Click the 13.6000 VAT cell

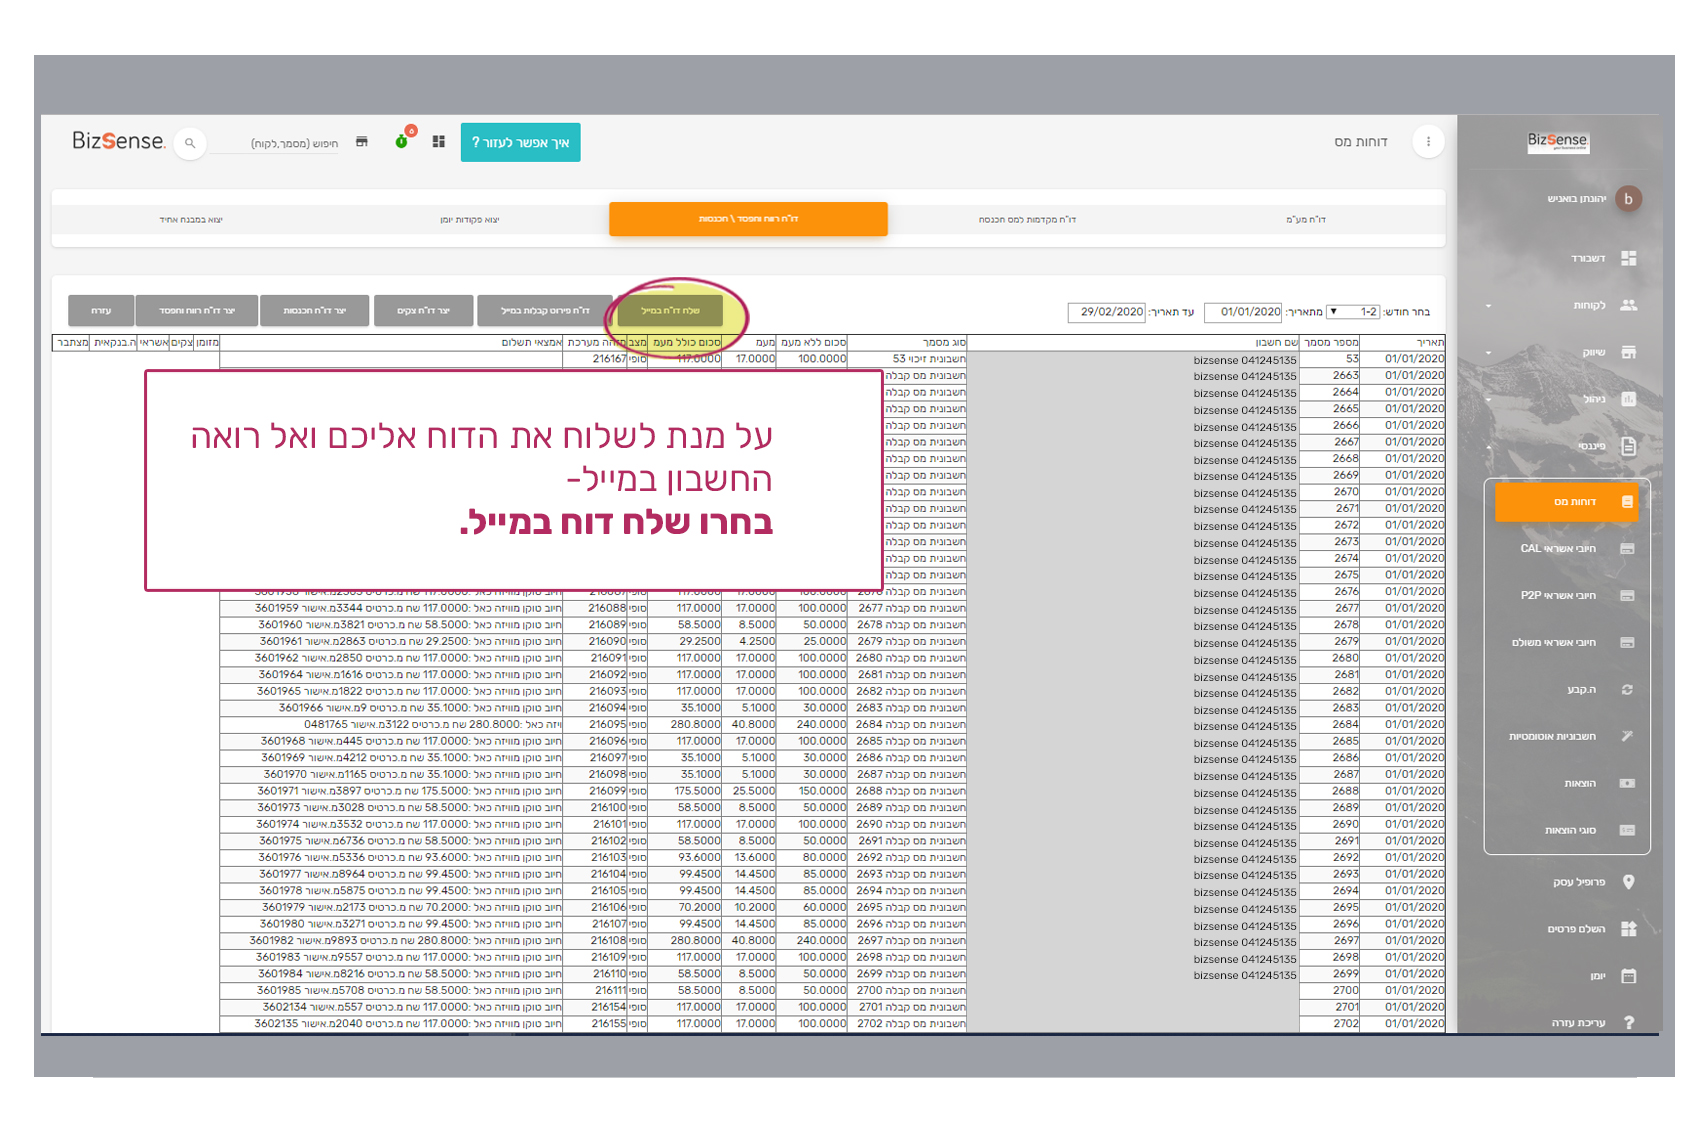coord(749,858)
